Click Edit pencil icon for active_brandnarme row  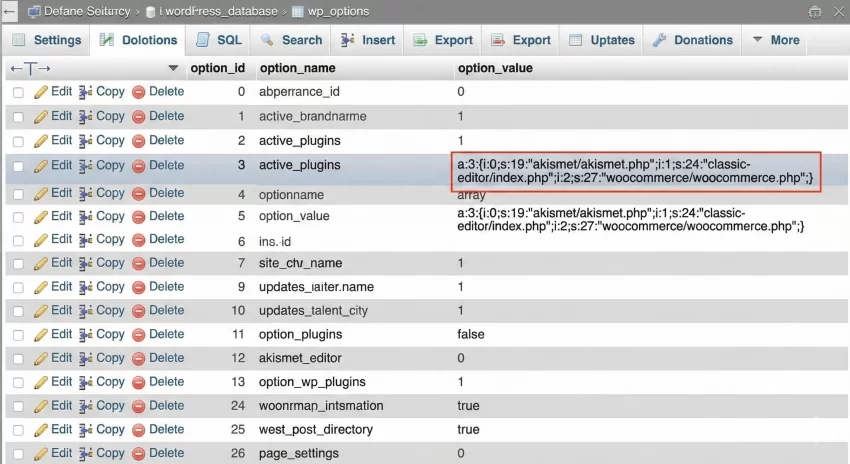[x=41, y=117]
